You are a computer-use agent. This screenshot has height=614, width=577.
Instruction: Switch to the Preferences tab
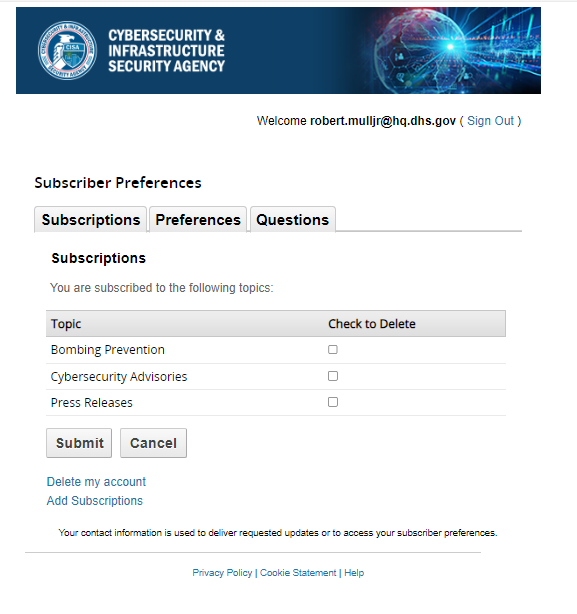pos(198,220)
